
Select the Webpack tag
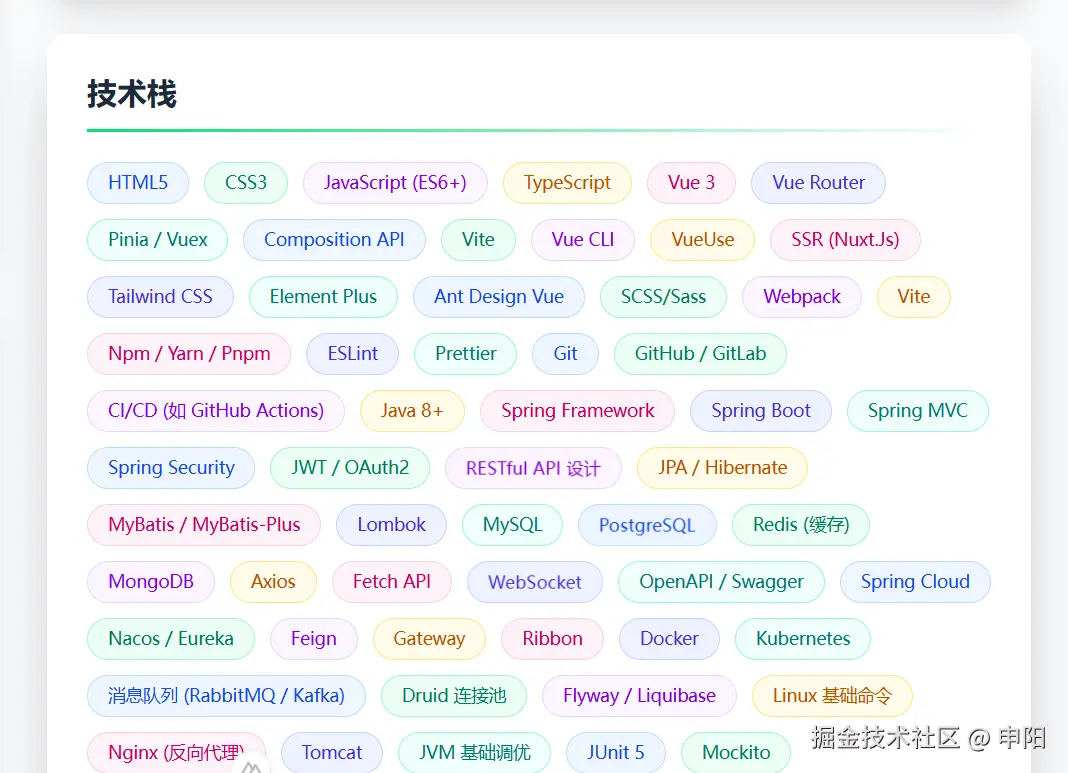coord(802,297)
